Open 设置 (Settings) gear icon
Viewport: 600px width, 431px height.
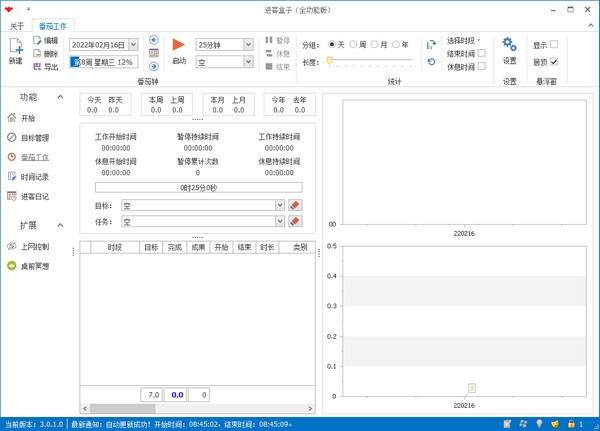[510, 45]
